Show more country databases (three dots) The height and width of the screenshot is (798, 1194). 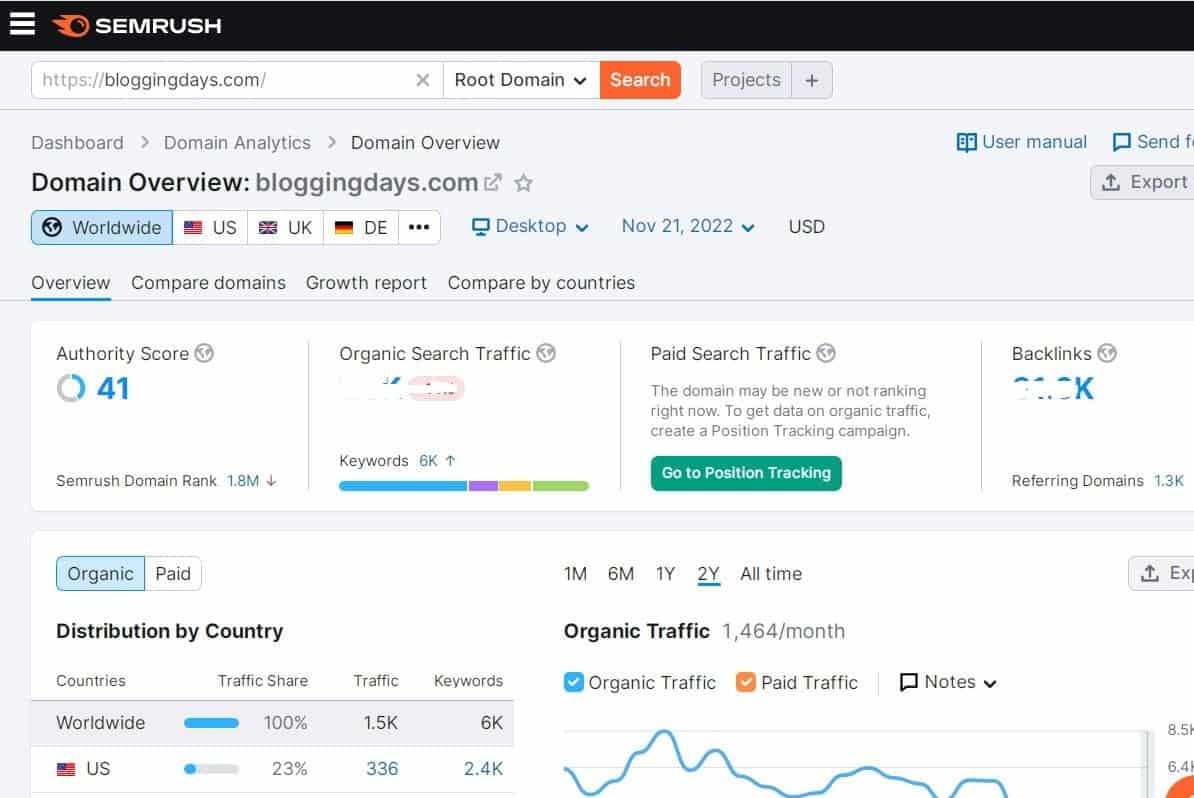[419, 227]
